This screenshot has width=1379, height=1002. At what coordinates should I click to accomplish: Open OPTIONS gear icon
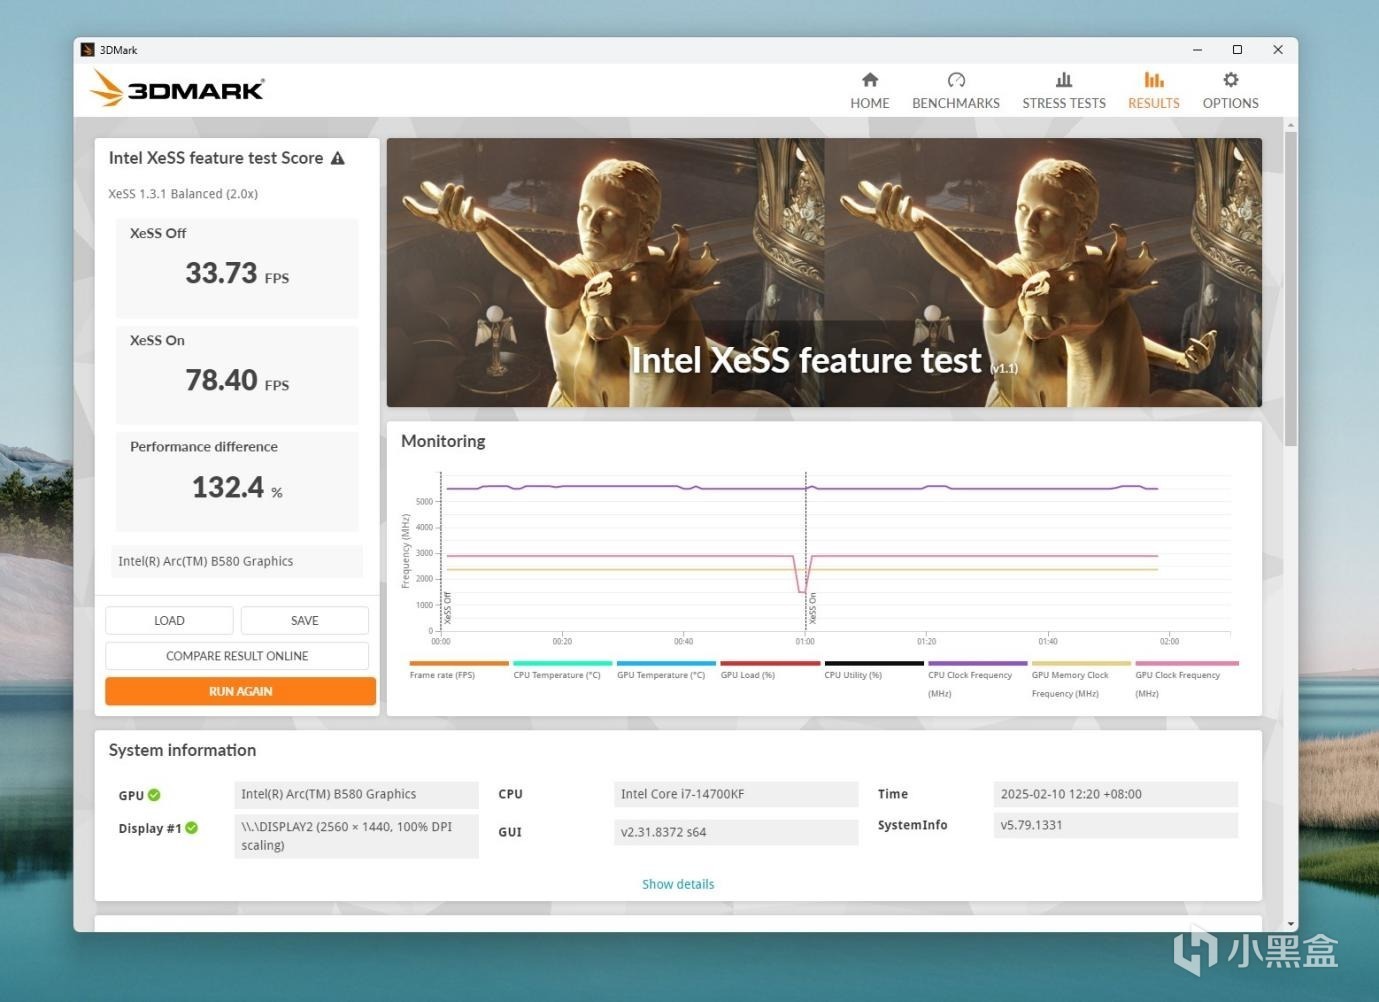coord(1231,80)
